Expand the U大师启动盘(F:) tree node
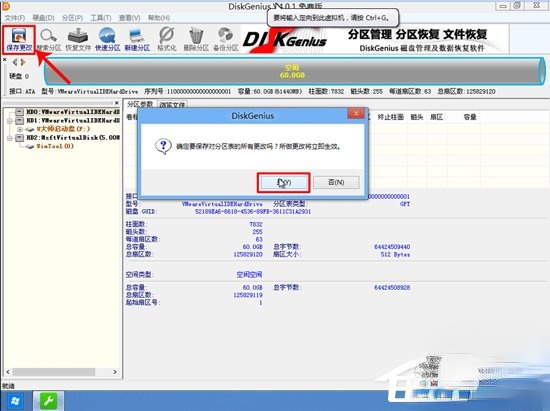Viewport: 550px width, 411px height. 20,129
